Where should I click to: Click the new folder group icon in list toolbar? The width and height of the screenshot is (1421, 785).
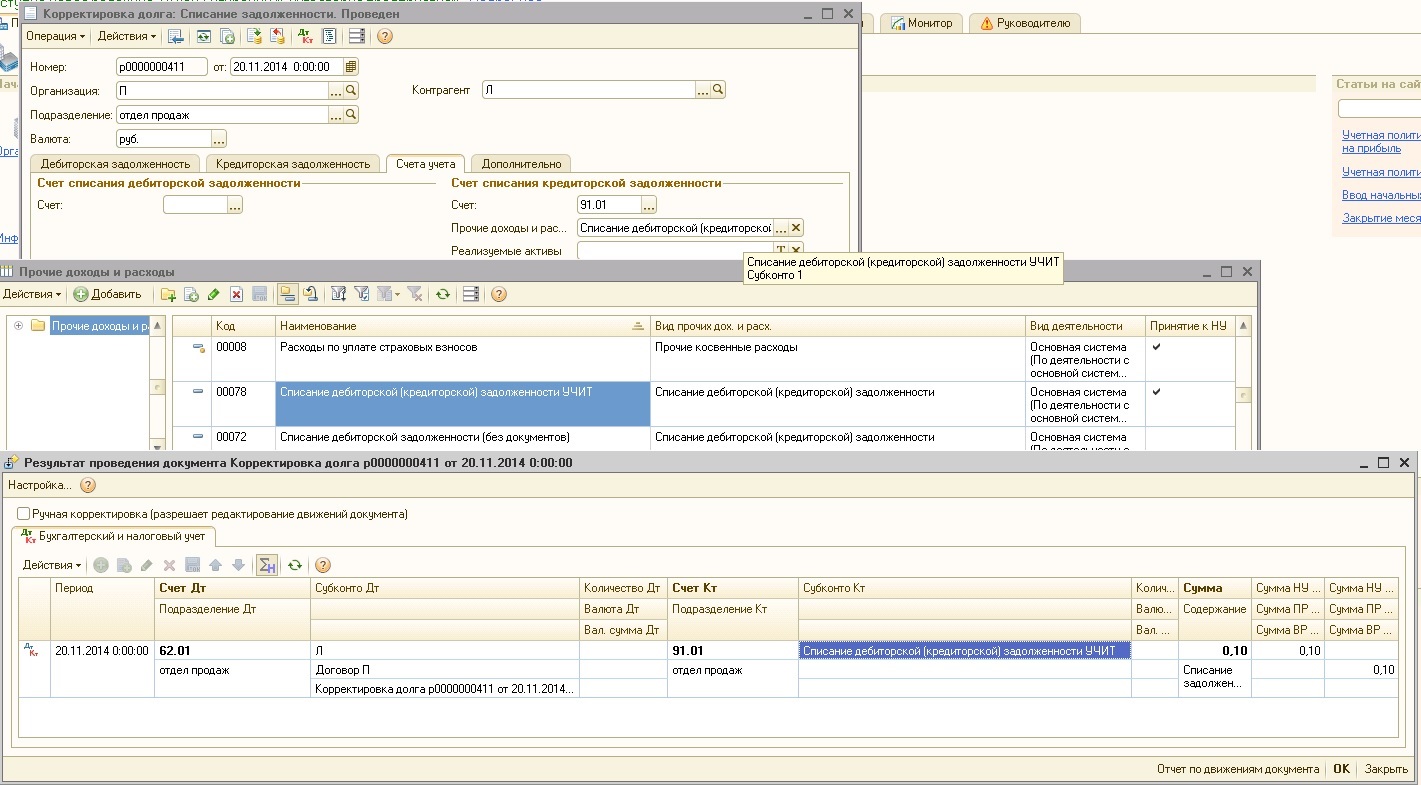click(x=168, y=294)
